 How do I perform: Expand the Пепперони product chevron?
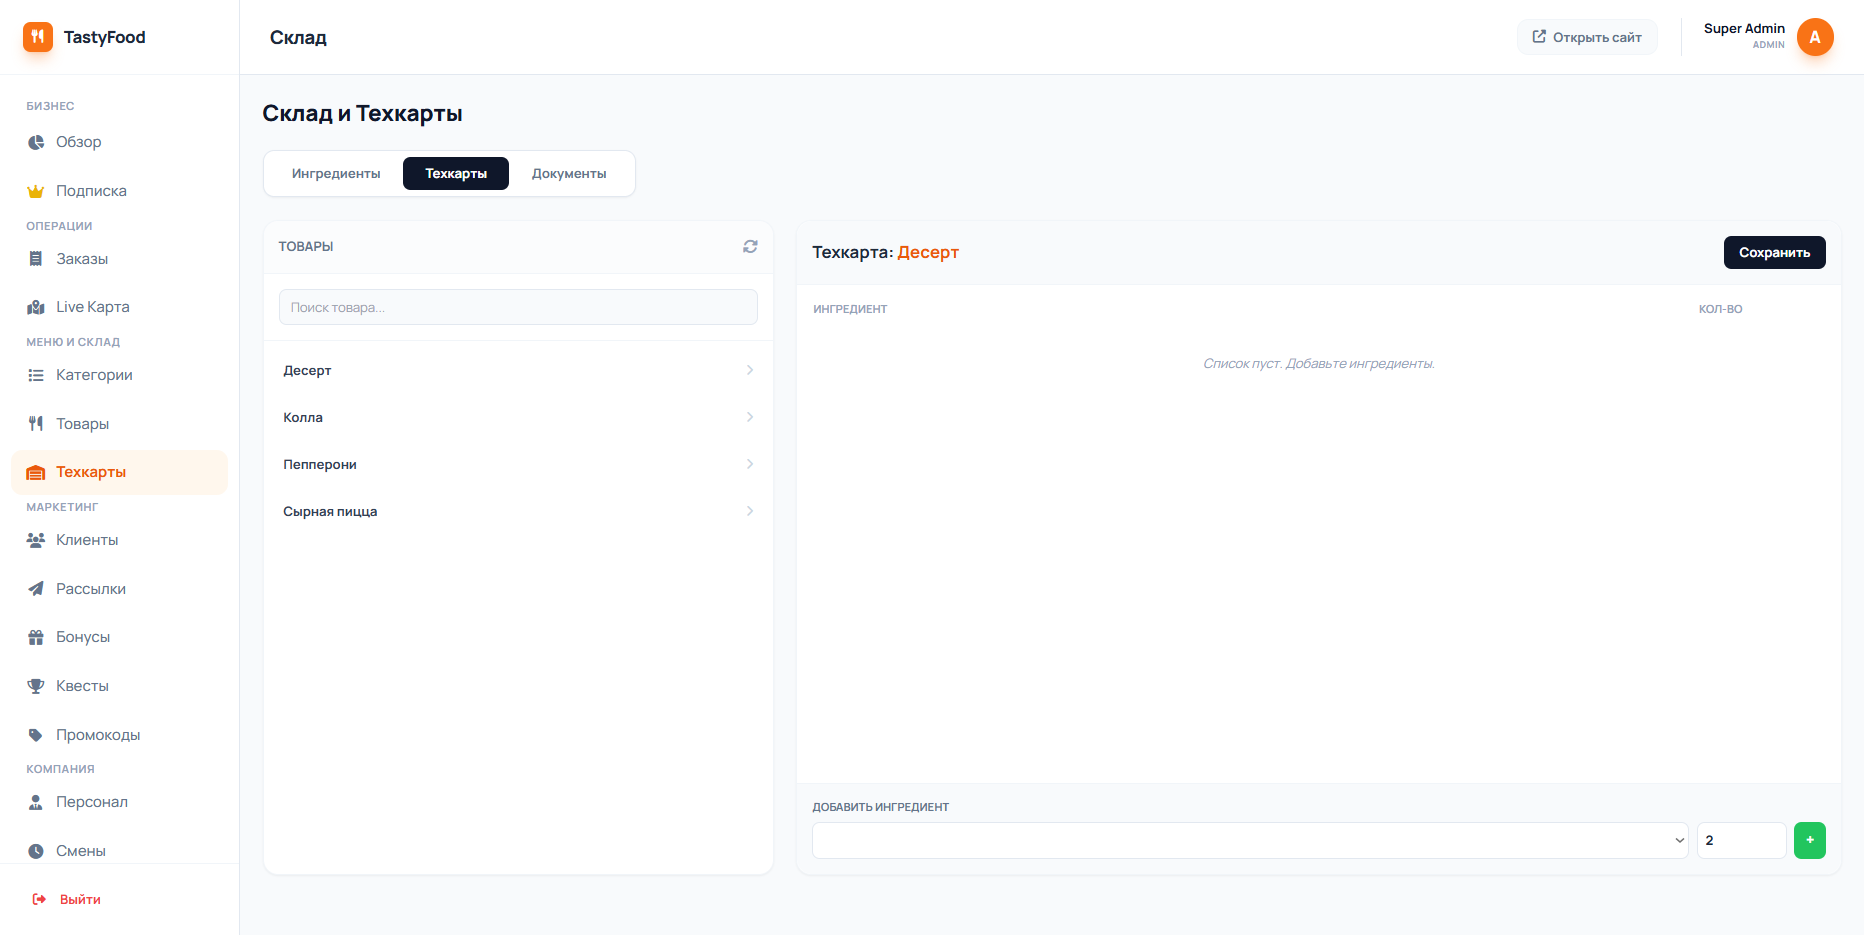750,464
